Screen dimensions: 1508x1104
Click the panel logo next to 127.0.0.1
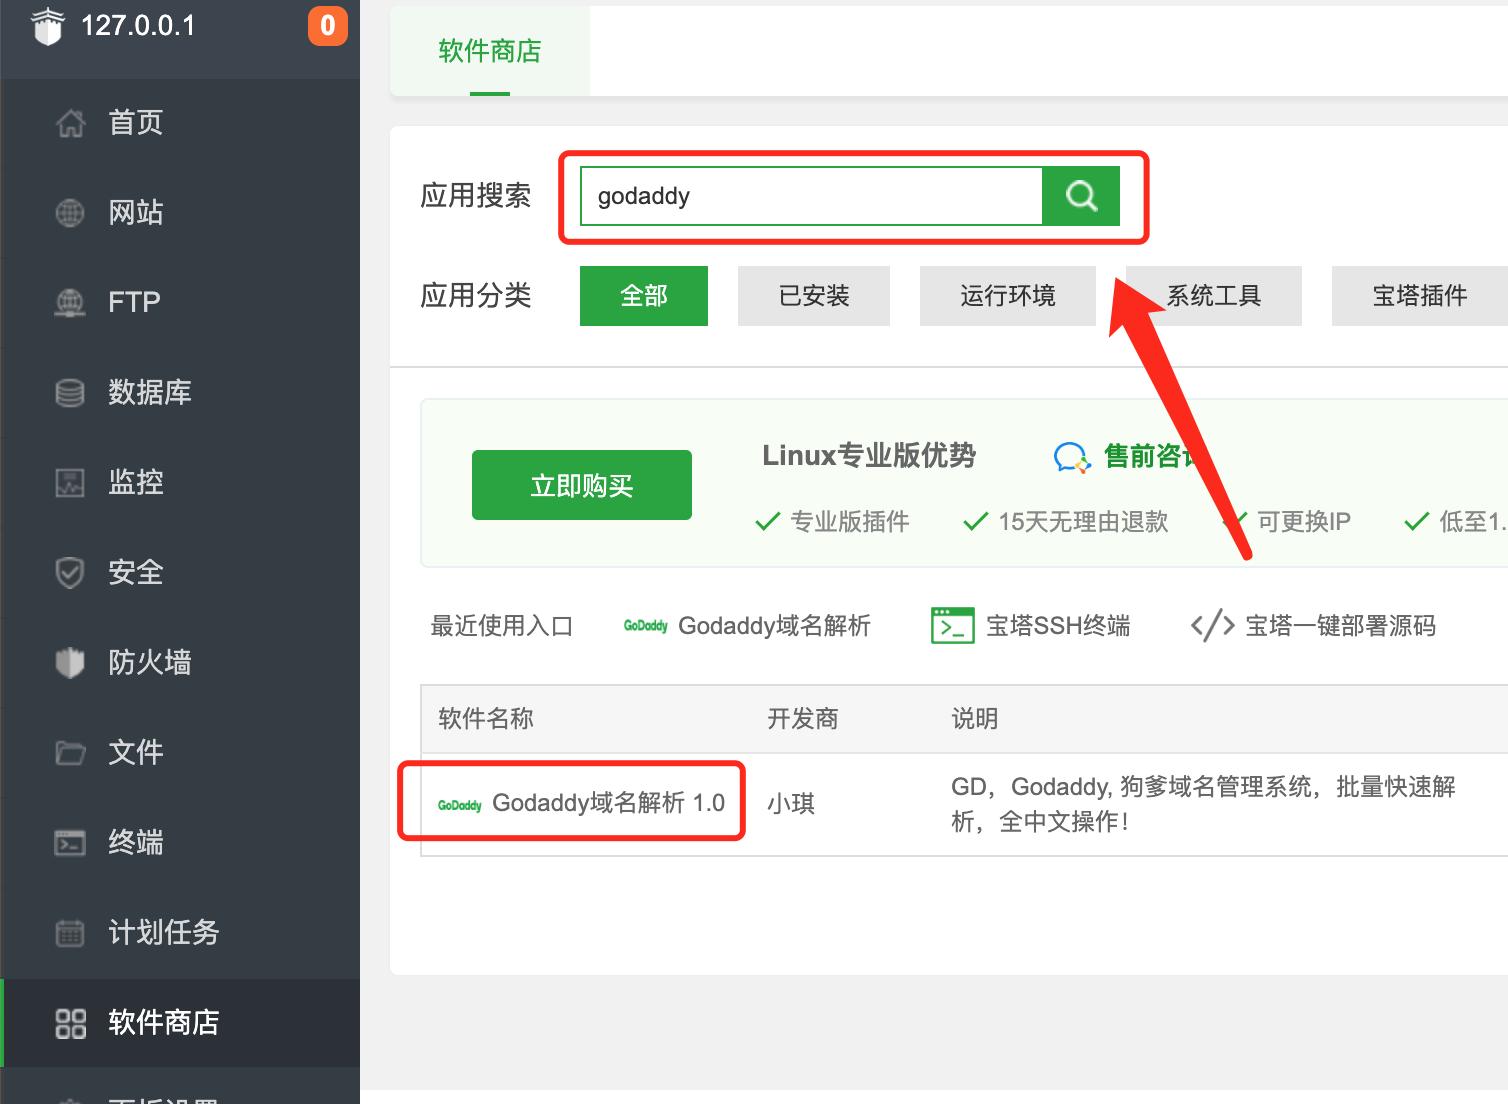click(x=47, y=26)
